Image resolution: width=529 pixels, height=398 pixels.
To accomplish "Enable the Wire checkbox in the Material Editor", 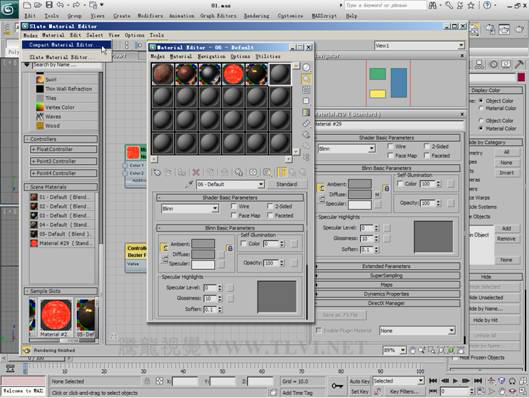I will [234, 206].
